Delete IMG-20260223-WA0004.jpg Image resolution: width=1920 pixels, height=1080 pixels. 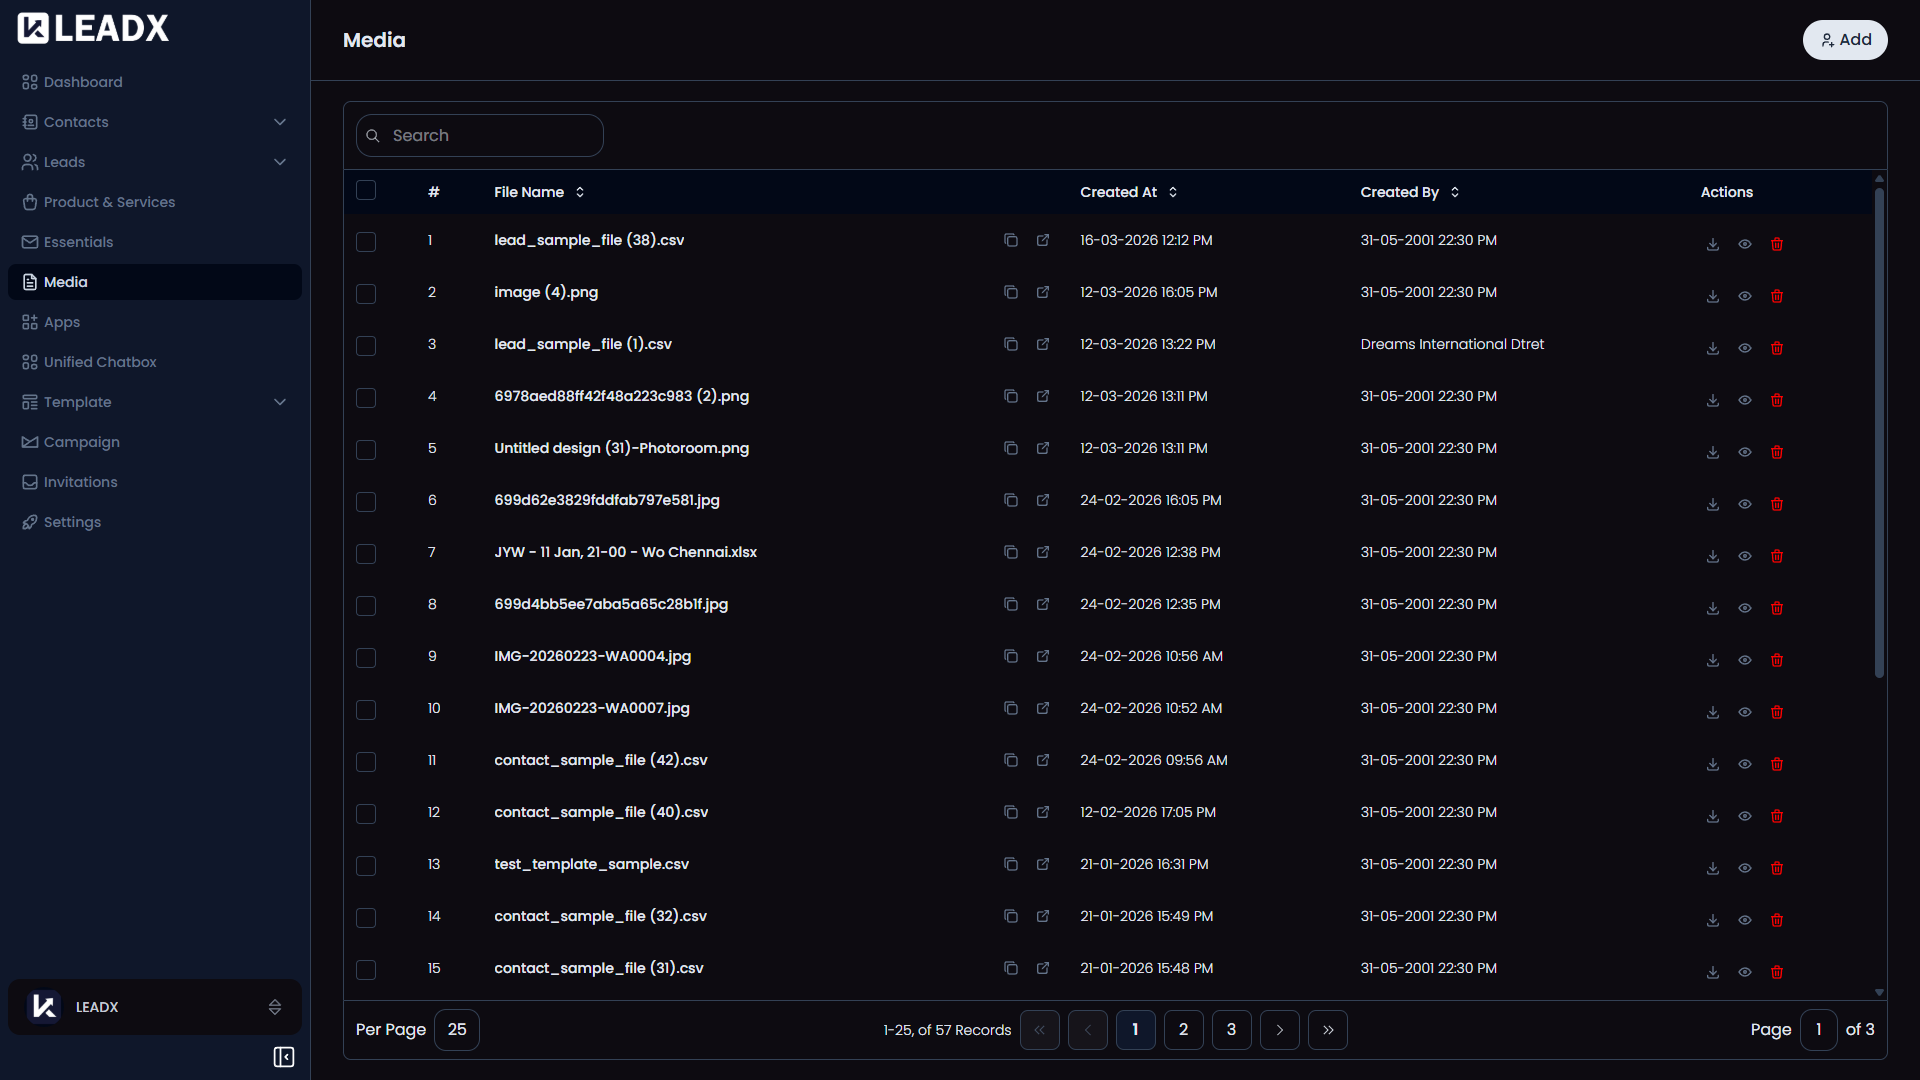point(1776,660)
